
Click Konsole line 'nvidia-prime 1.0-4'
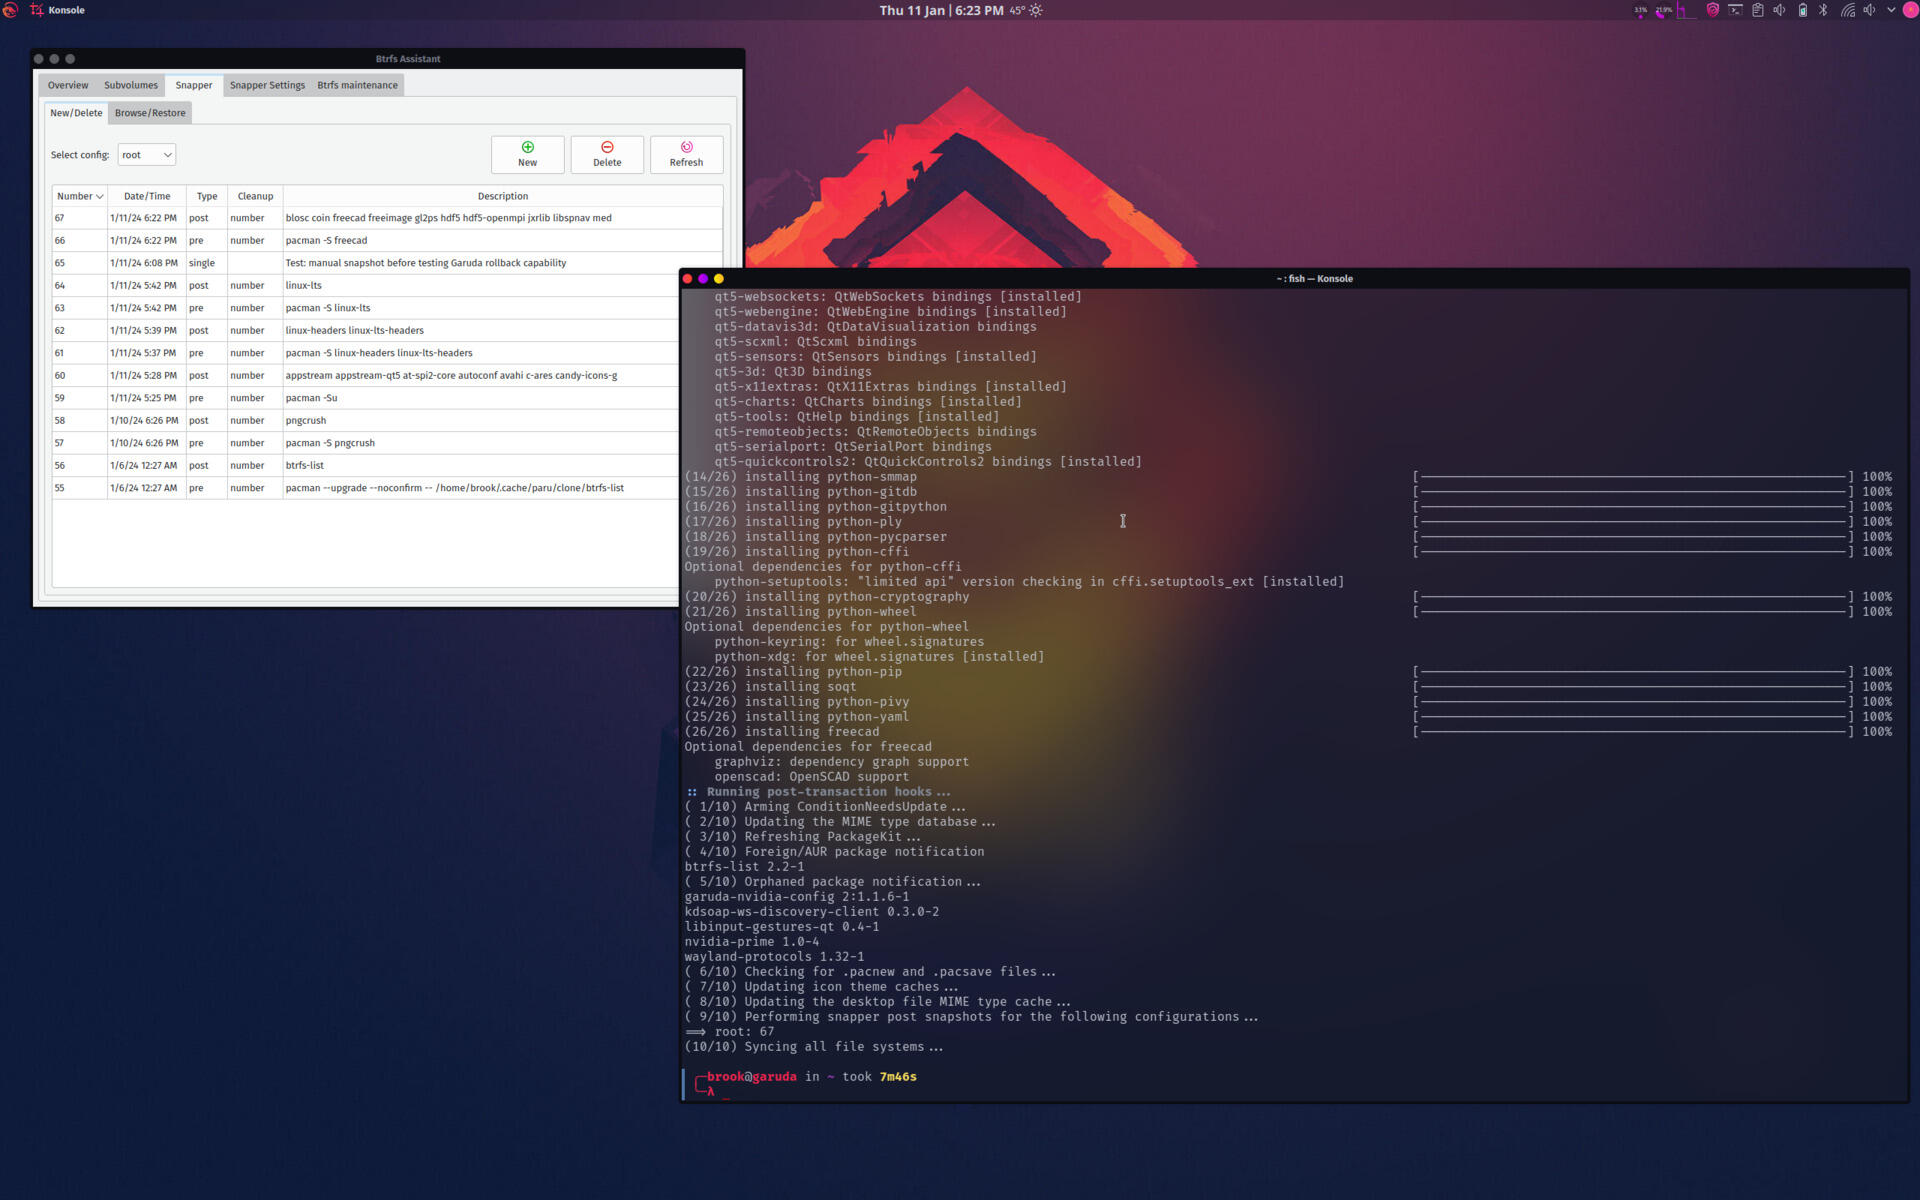(x=751, y=942)
